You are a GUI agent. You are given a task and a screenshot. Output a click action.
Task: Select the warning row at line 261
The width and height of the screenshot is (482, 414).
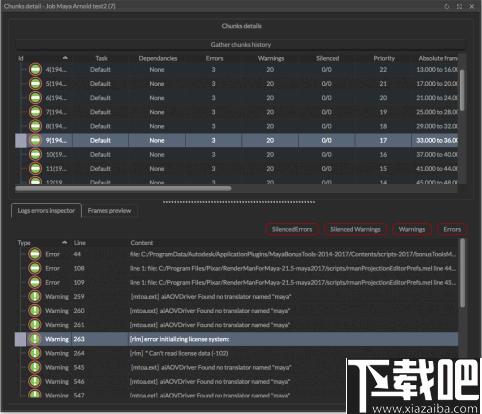pos(237,325)
